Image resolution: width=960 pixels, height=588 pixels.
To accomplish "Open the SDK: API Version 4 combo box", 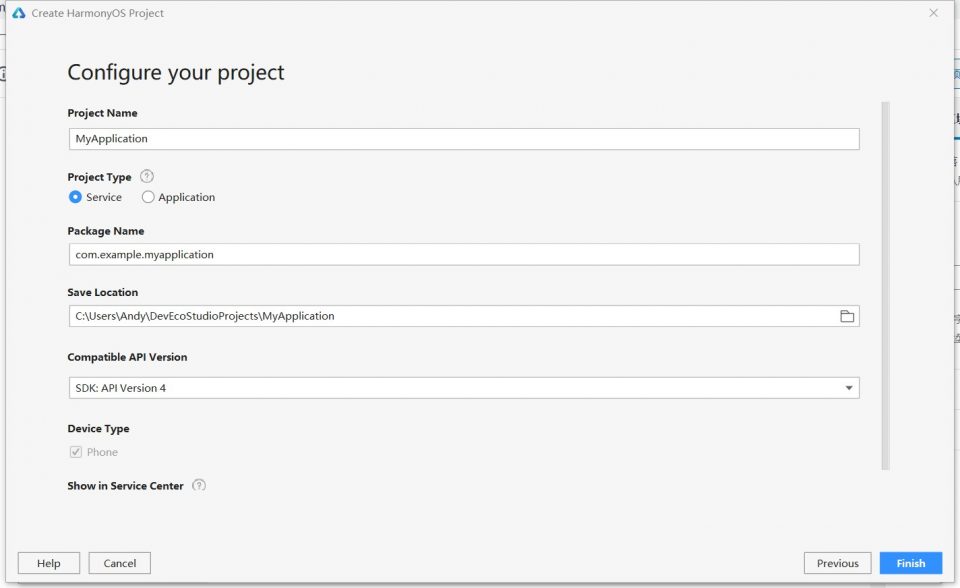I will [464, 388].
